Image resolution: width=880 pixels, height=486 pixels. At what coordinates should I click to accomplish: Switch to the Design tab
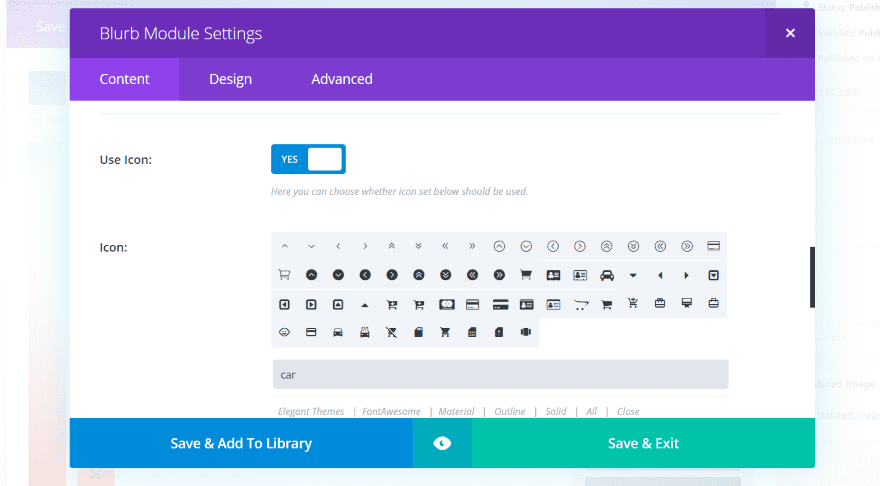point(230,79)
